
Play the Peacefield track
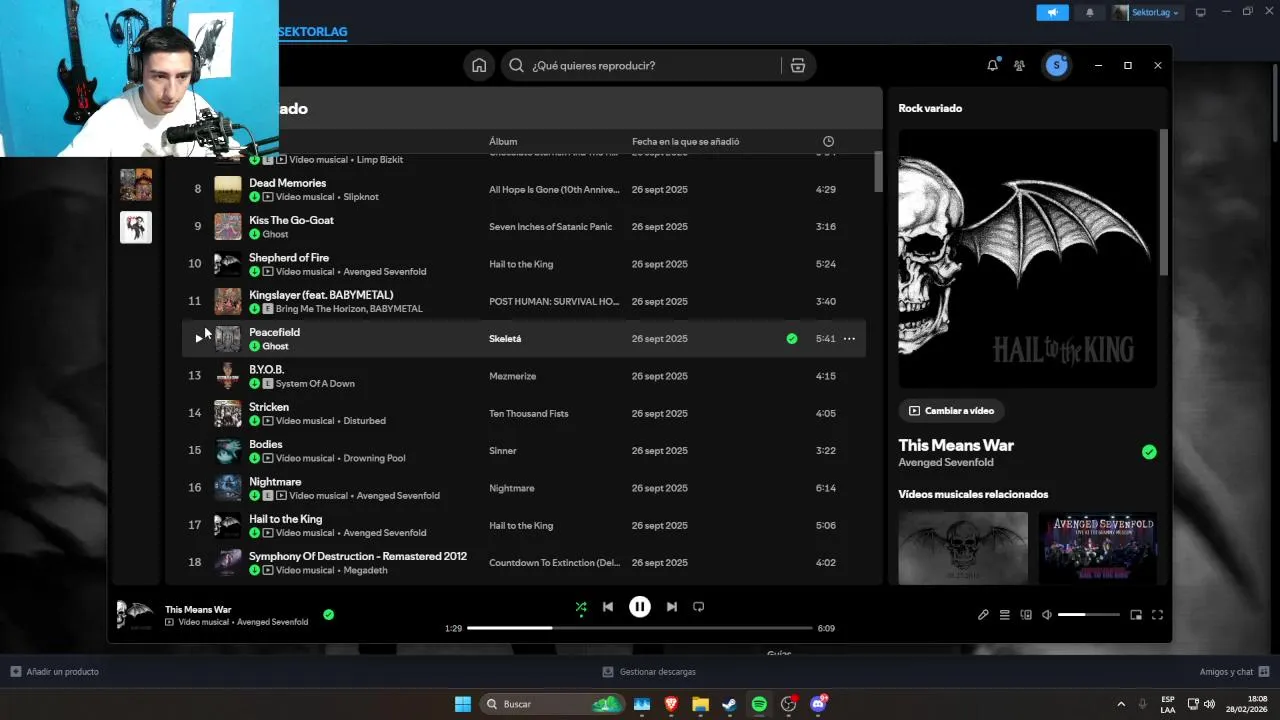click(x=198, y=339)
